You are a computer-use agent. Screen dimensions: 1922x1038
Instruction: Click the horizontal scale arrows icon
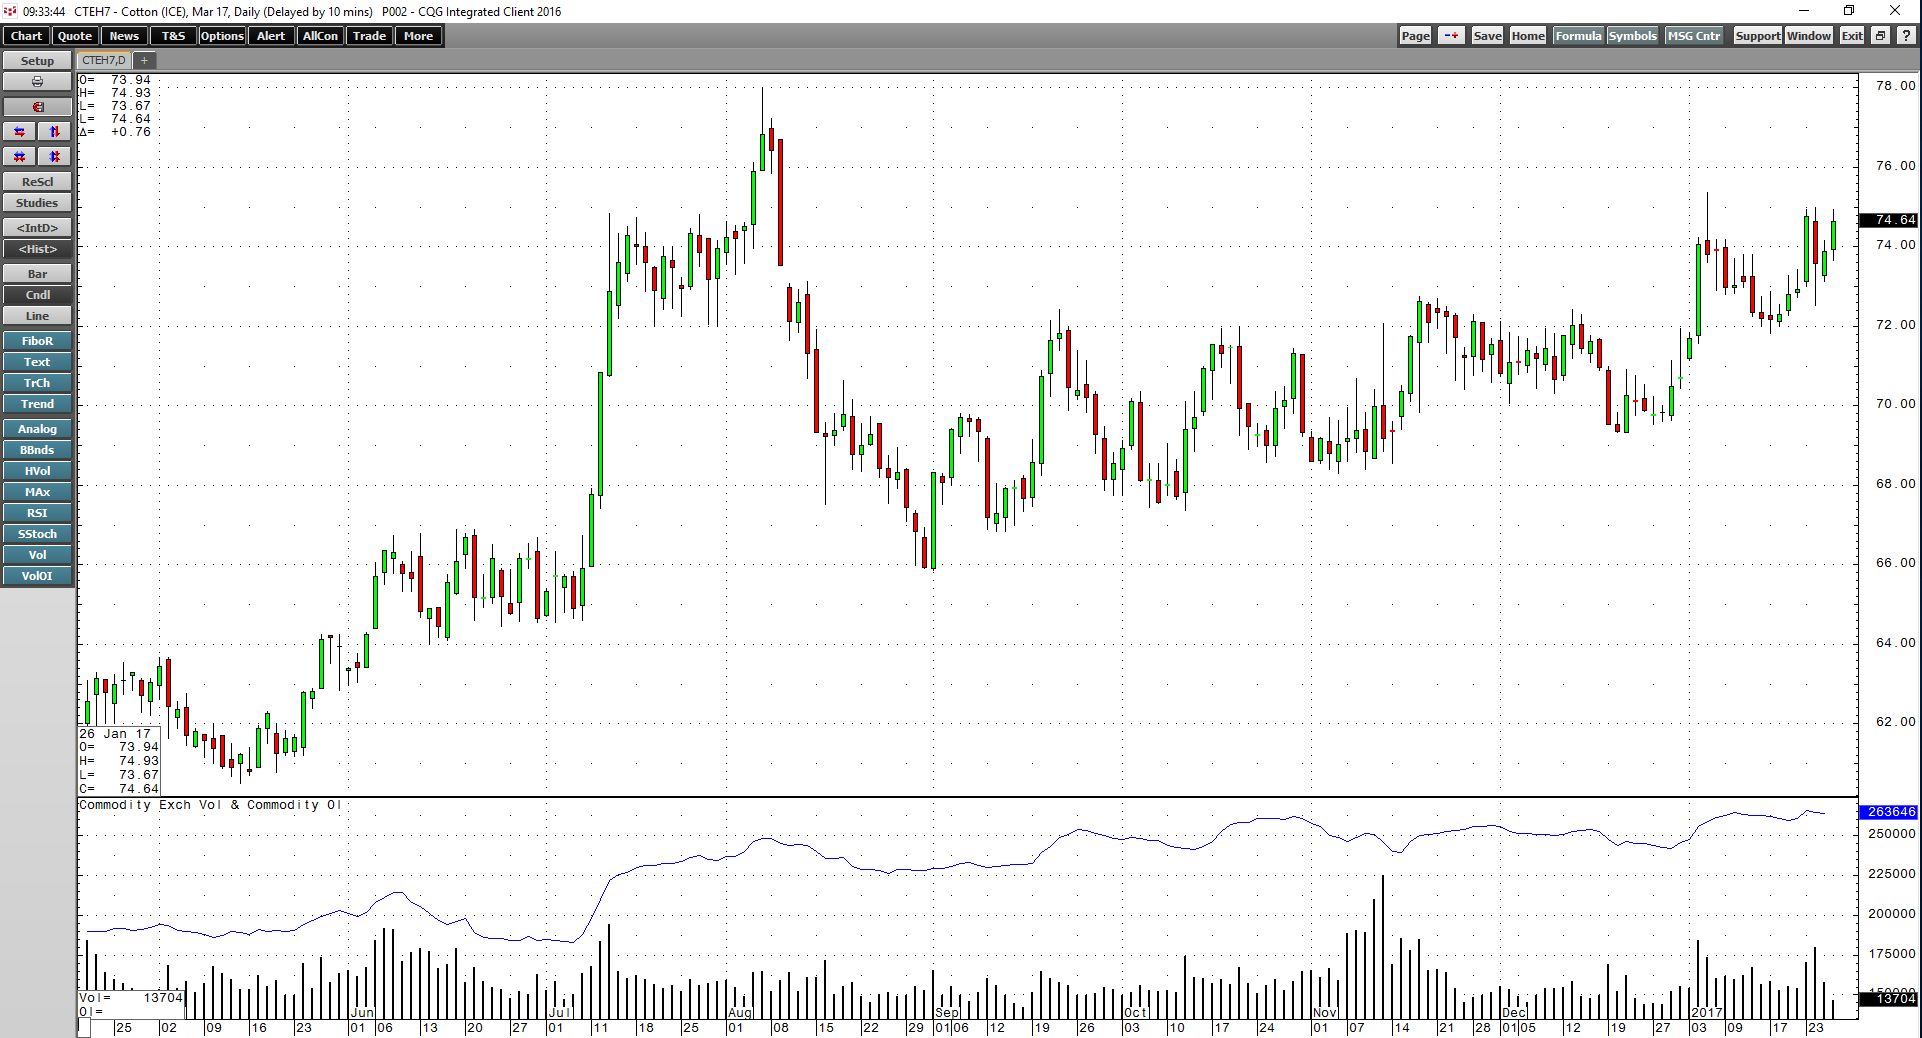pos(19,131)
